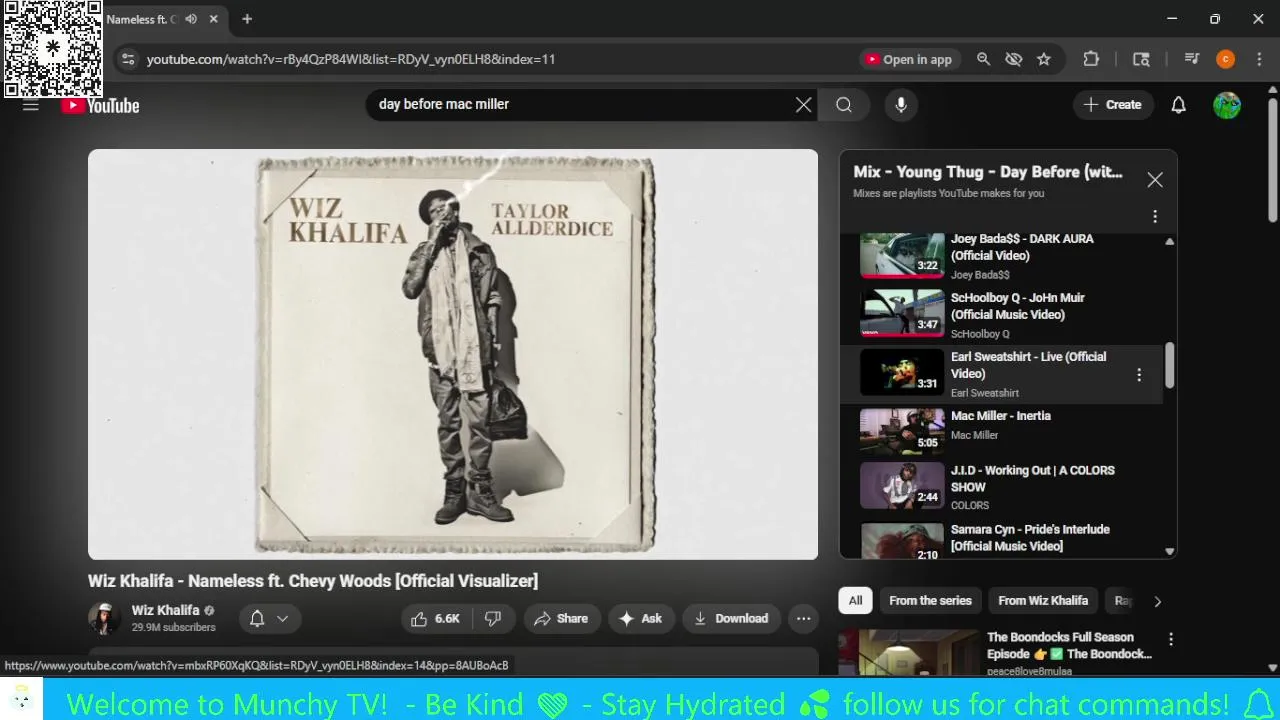This screenshot has height=720, width=1280.
Task: Like the video with 6.6K likes
Action: [x=434, y=618]
